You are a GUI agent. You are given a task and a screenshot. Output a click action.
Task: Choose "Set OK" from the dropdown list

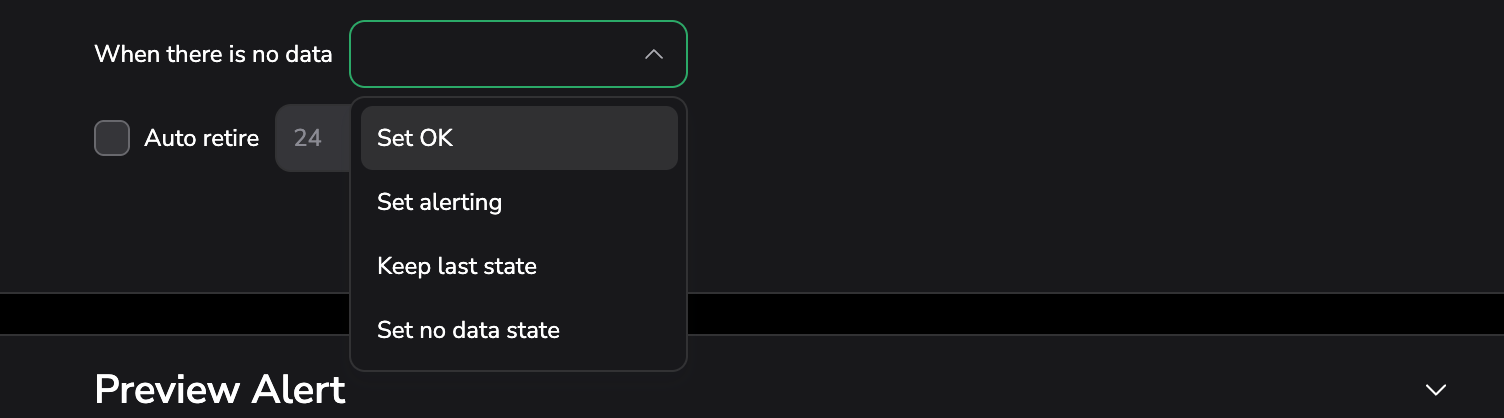click(518, 138)
